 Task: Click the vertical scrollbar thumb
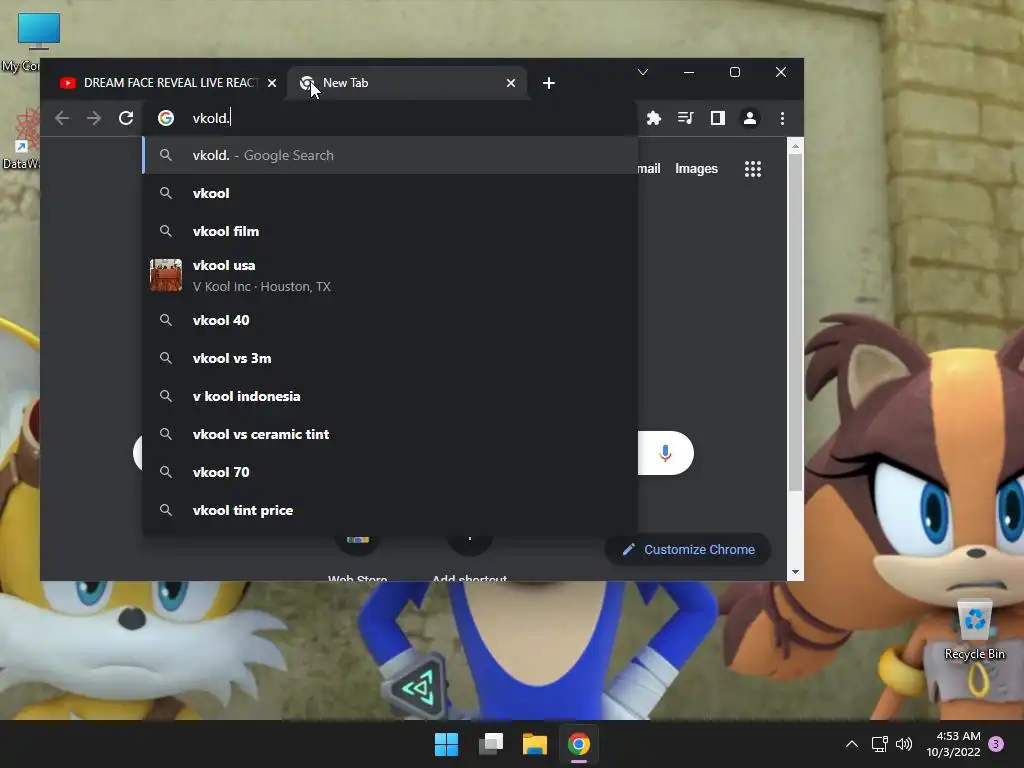pyautogui.click(x=795, y=323)
